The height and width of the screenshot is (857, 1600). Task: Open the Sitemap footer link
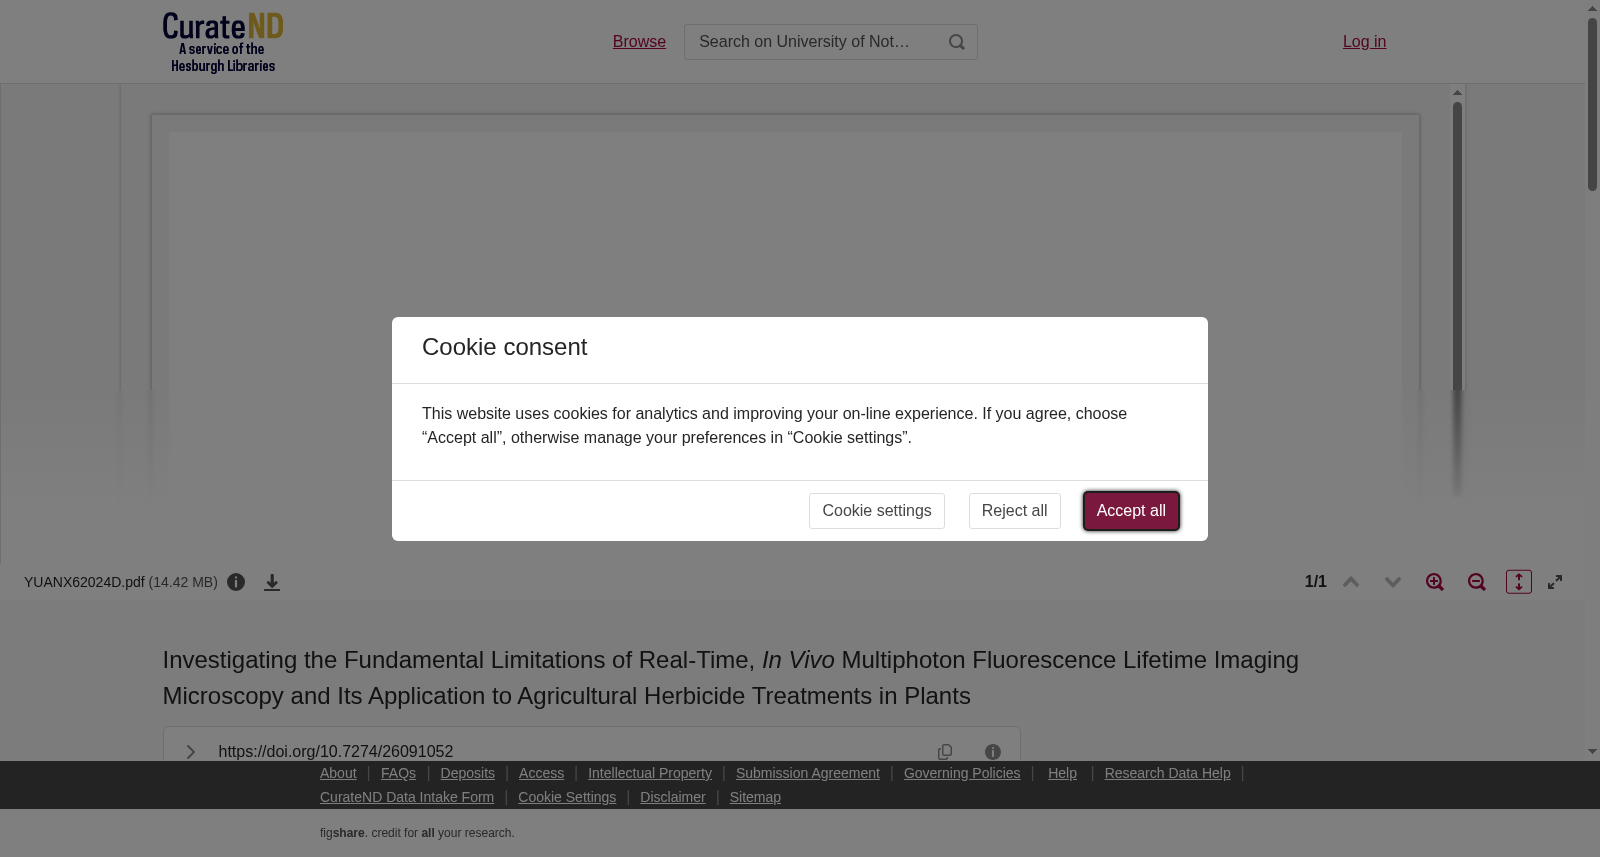coord(755,797)
